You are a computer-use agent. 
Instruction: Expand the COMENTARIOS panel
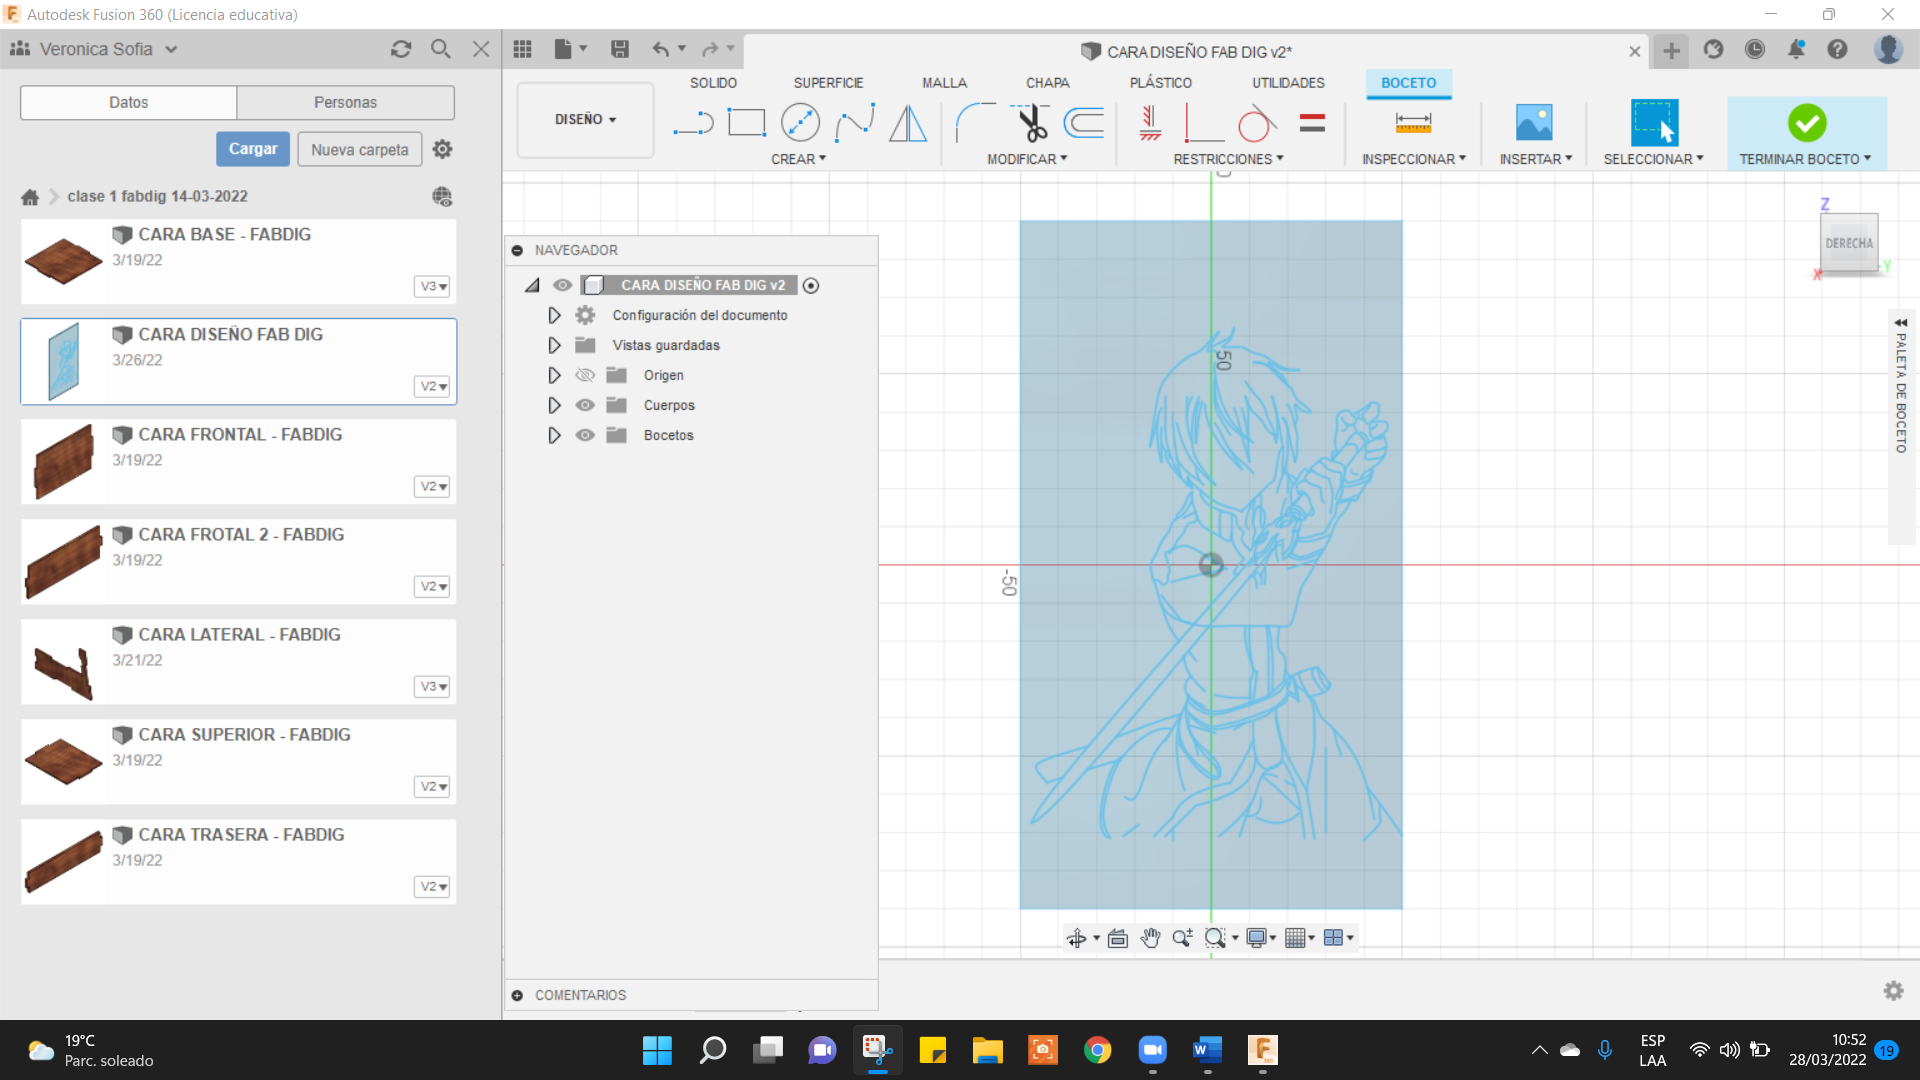(517, 995)
